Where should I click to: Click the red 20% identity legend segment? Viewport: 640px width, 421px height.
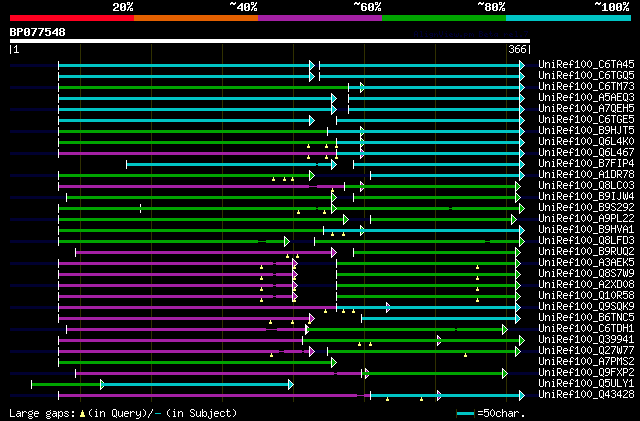[72, 18]
